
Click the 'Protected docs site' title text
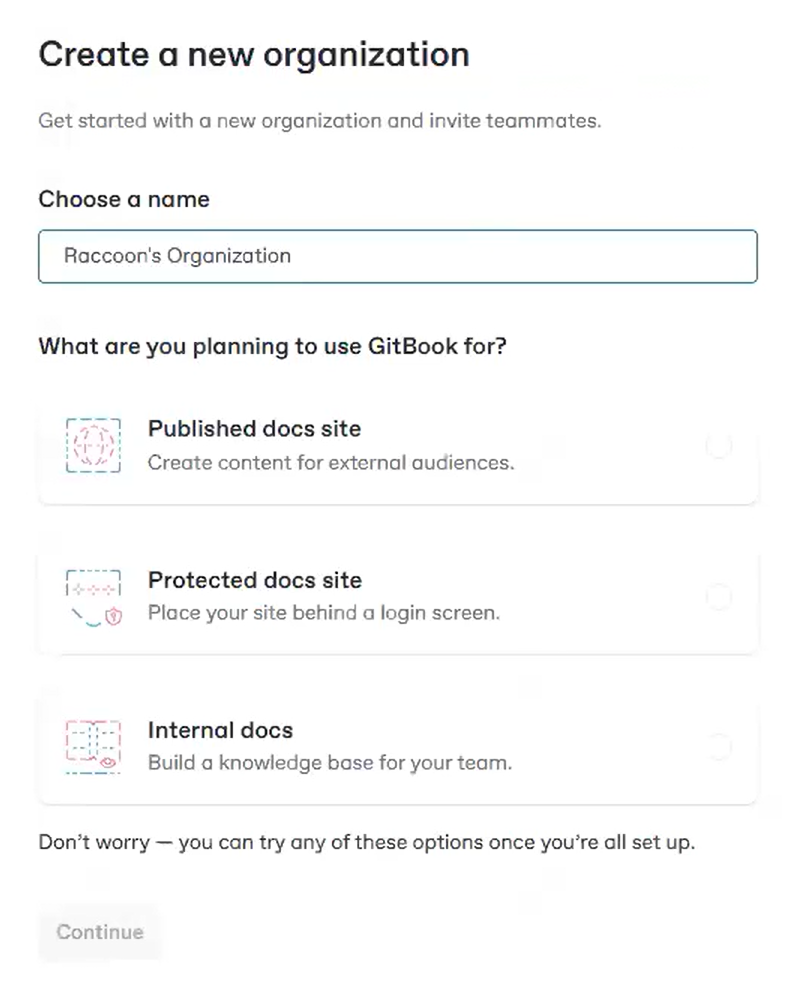pos(254,580)
